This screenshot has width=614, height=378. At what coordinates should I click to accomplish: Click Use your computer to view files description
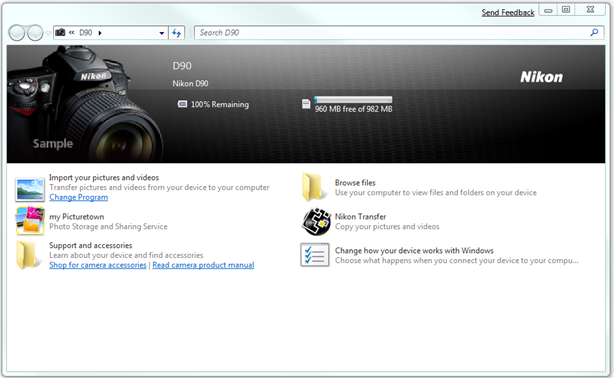tap(436, 192)
